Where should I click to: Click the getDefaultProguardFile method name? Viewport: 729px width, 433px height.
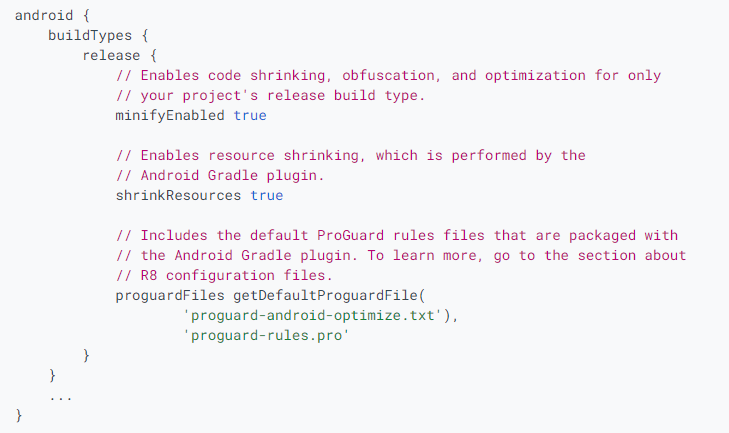[325, 295]
